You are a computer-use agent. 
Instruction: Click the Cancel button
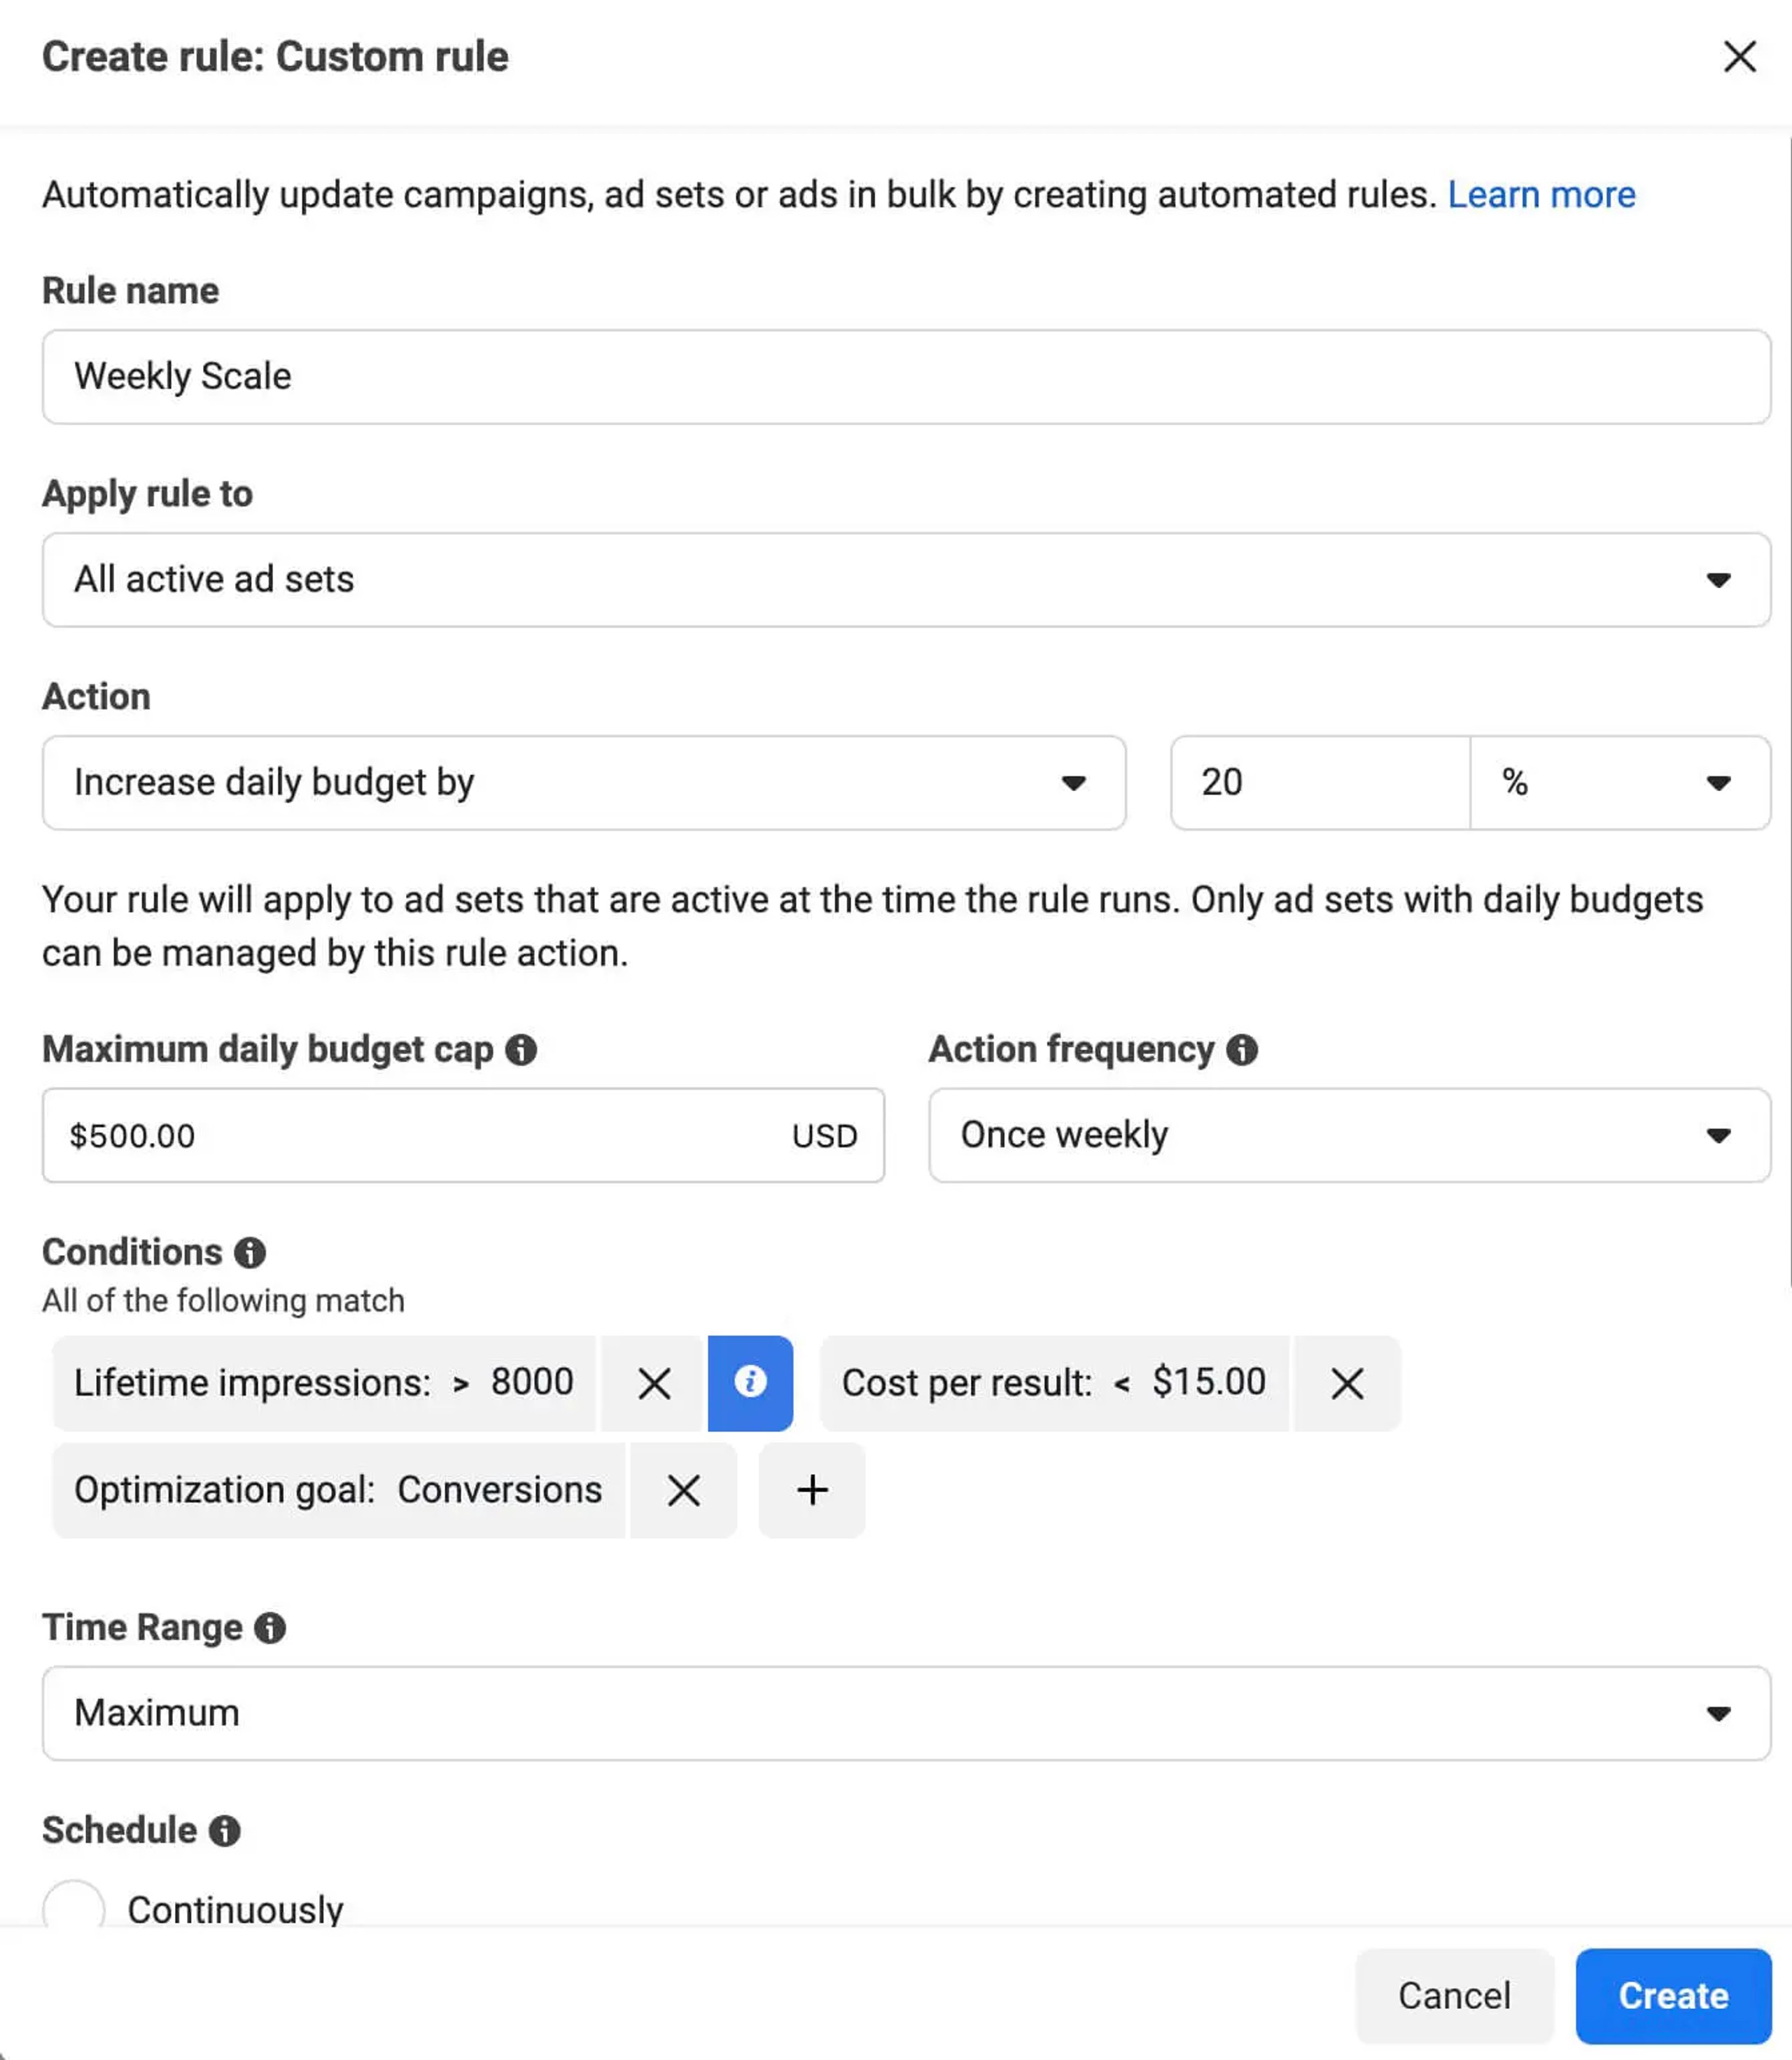1453,1995
